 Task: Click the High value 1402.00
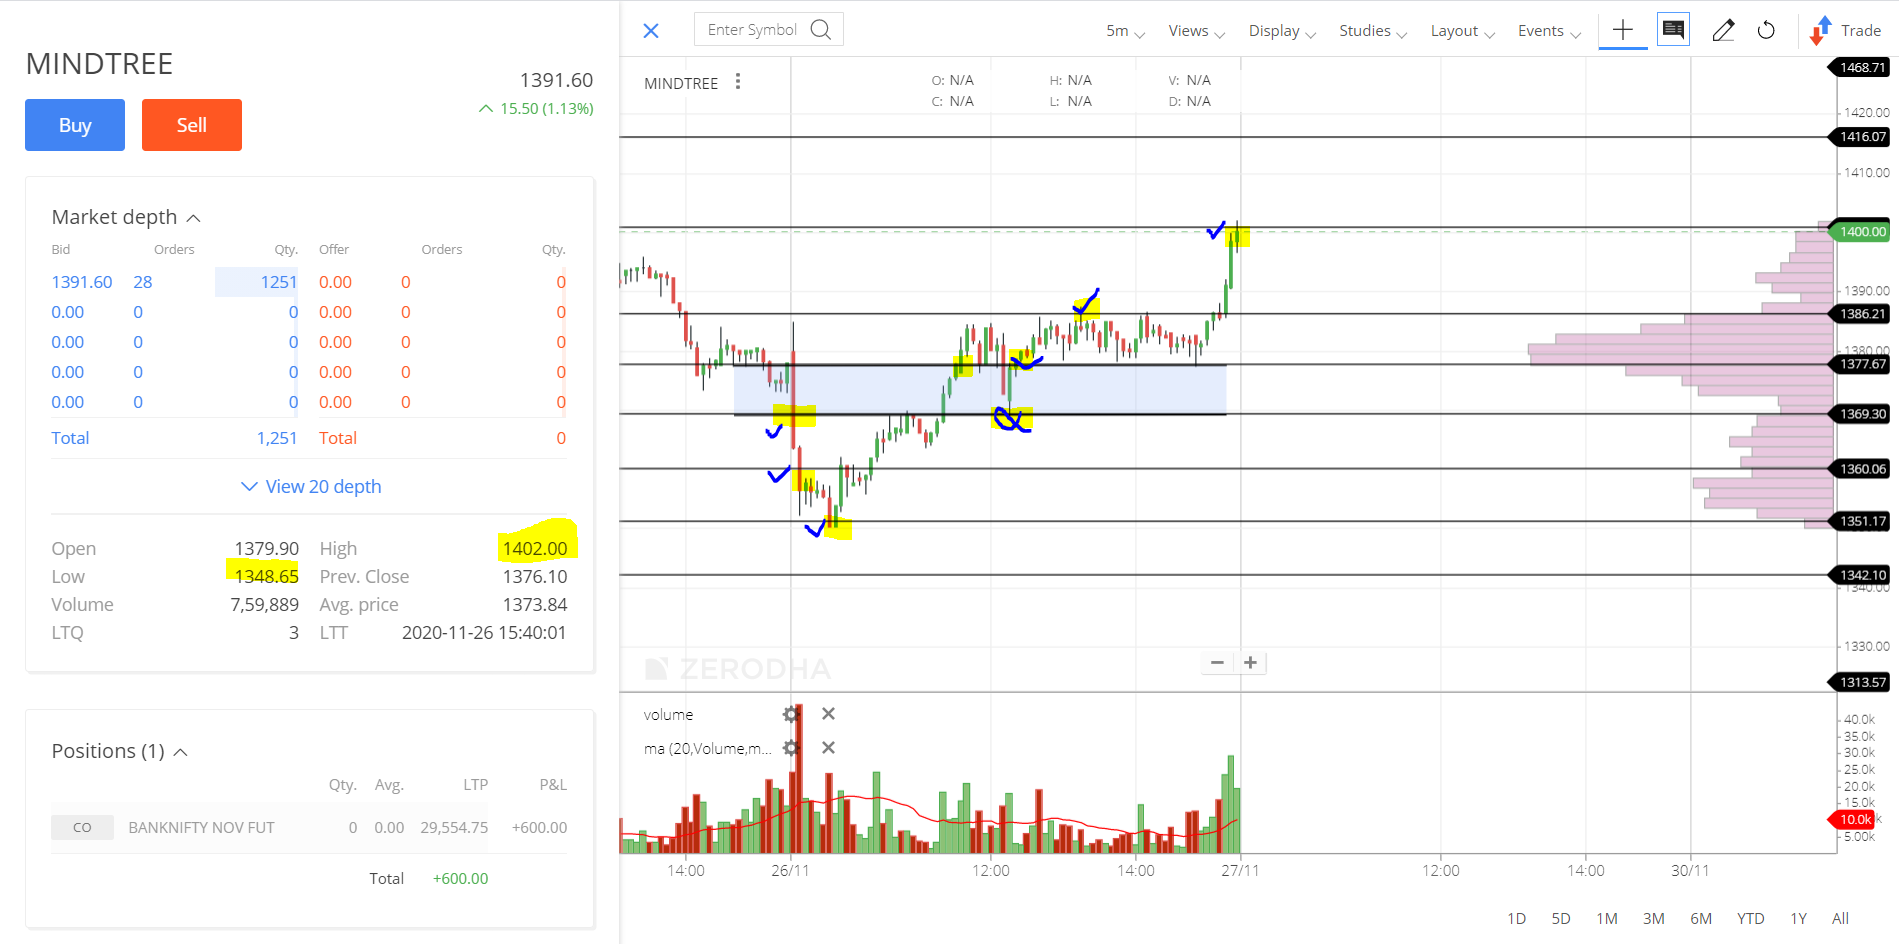click(535, 548)
